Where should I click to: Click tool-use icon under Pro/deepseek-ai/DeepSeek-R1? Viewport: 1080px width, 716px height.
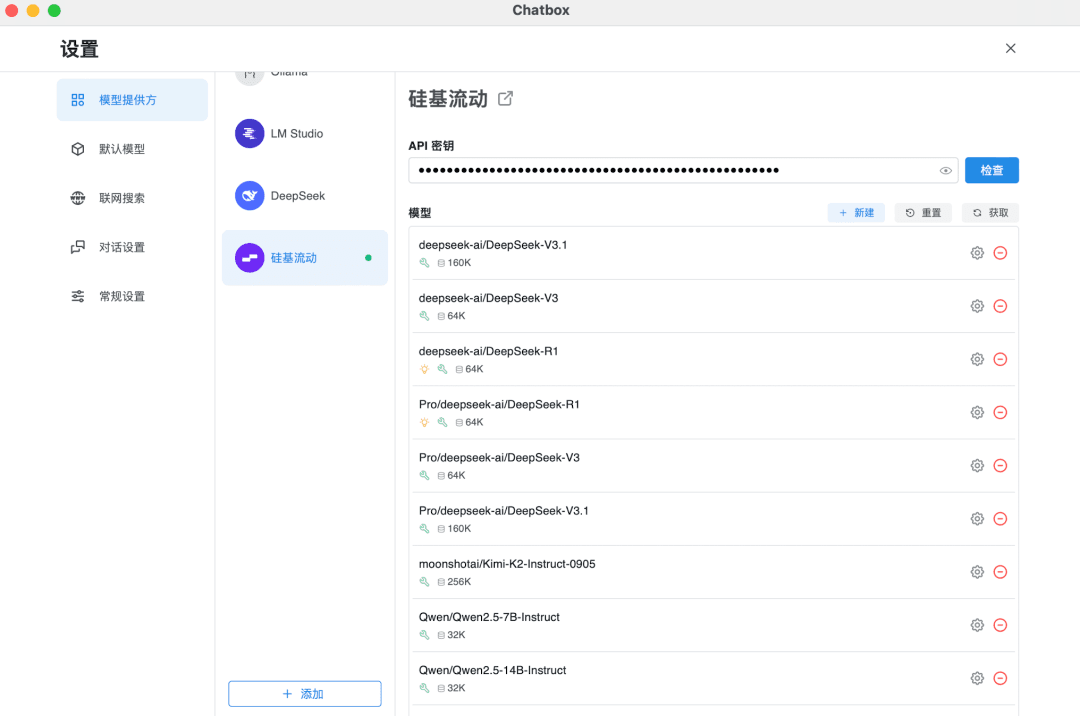442,422
